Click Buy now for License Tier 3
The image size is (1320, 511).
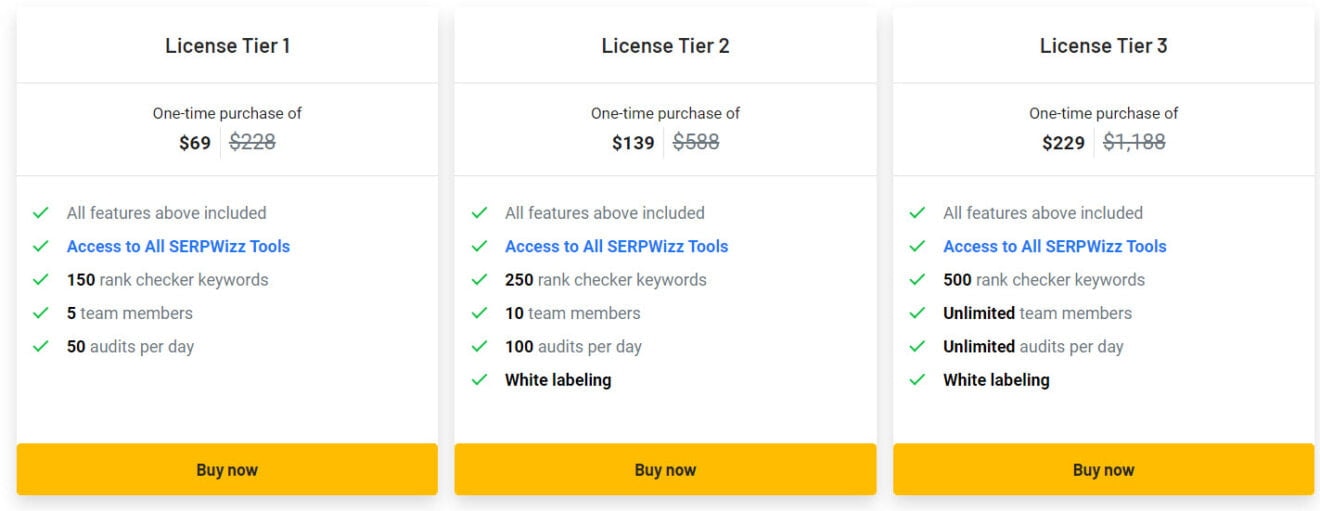tap(1103, 470)
